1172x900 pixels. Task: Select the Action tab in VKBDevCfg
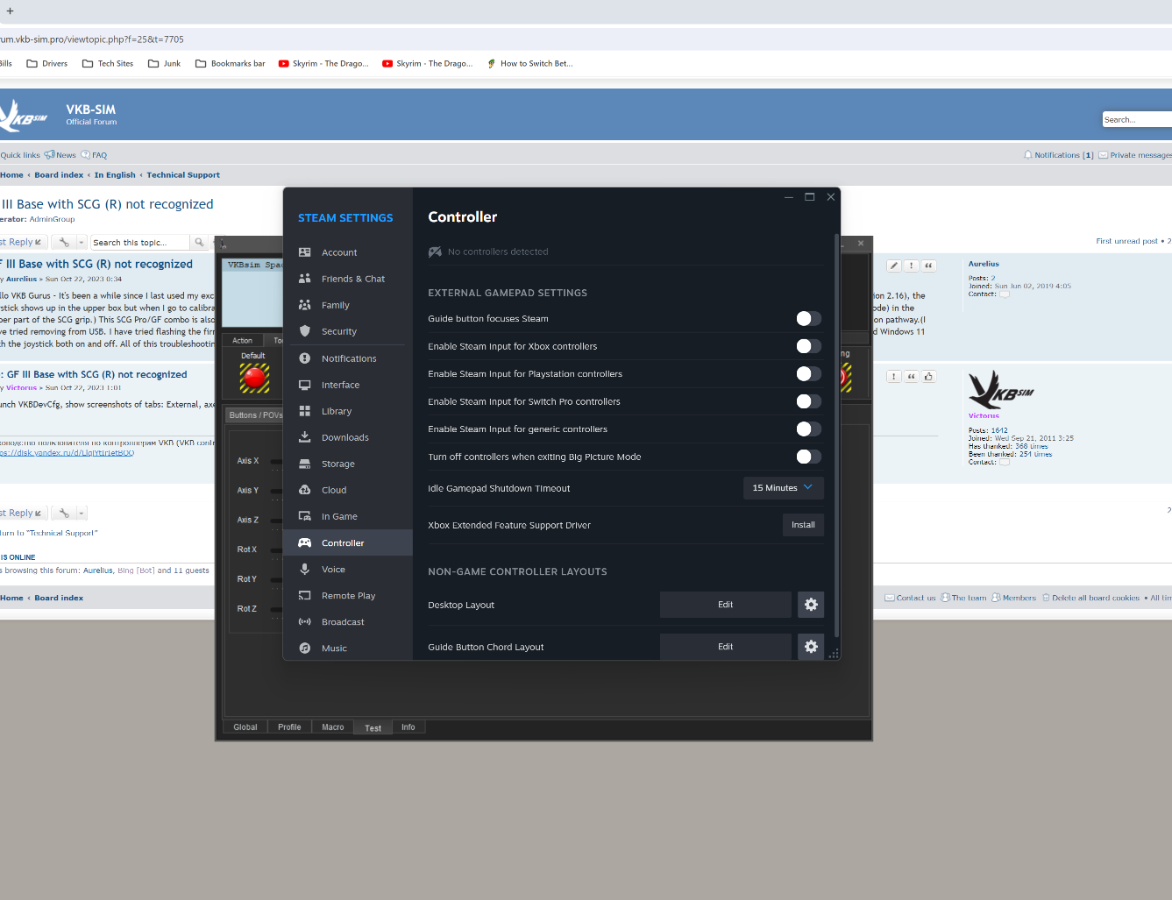(x=242, y=340)
